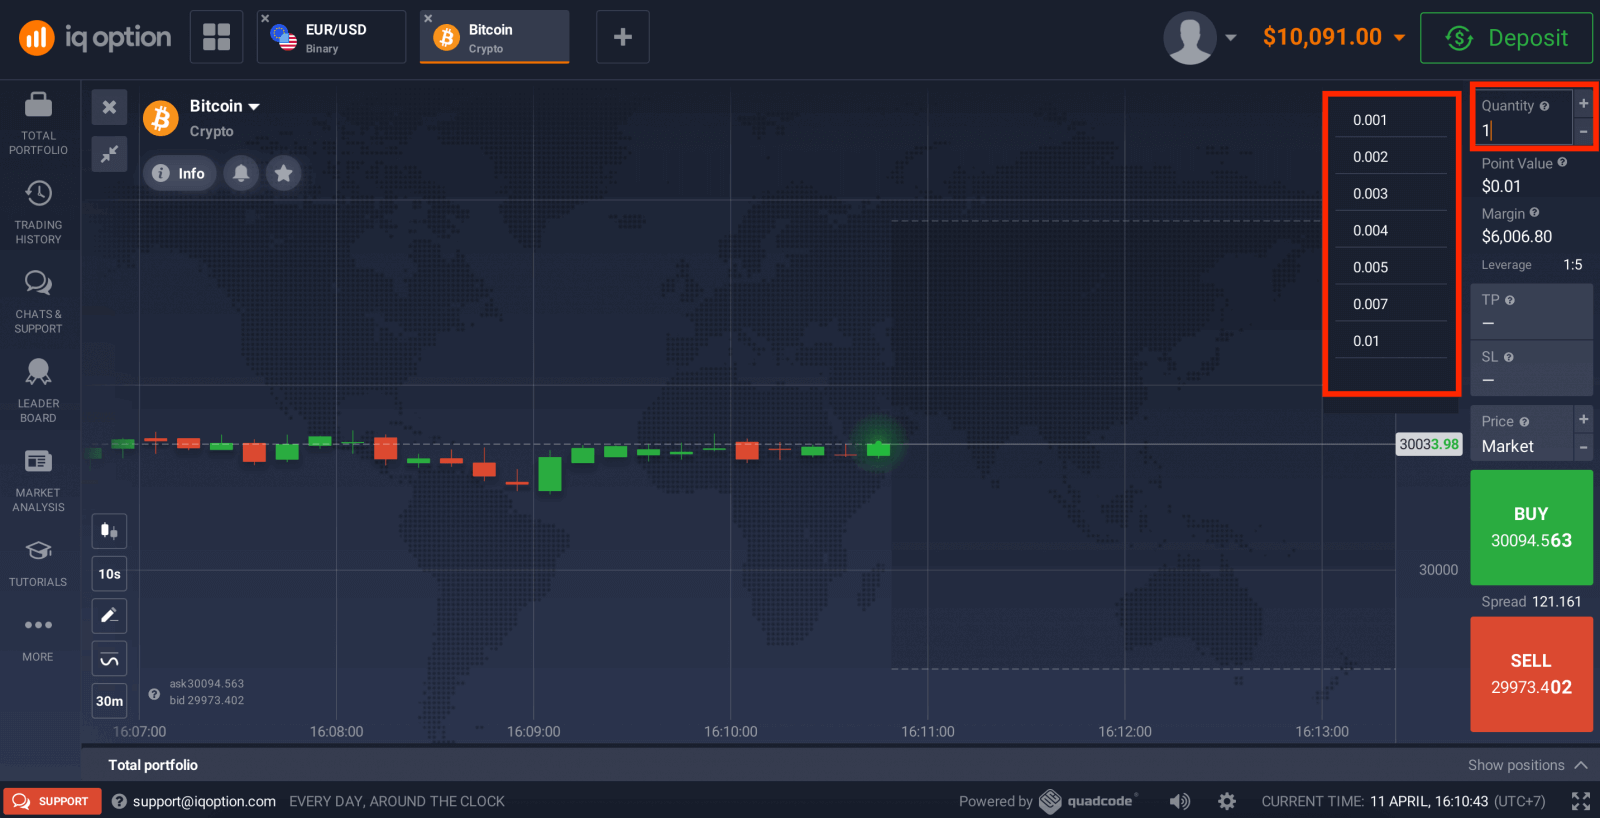Increase price with plus
The width and height of the screenshot is (1600, 818).
(x=1583, y=419)
